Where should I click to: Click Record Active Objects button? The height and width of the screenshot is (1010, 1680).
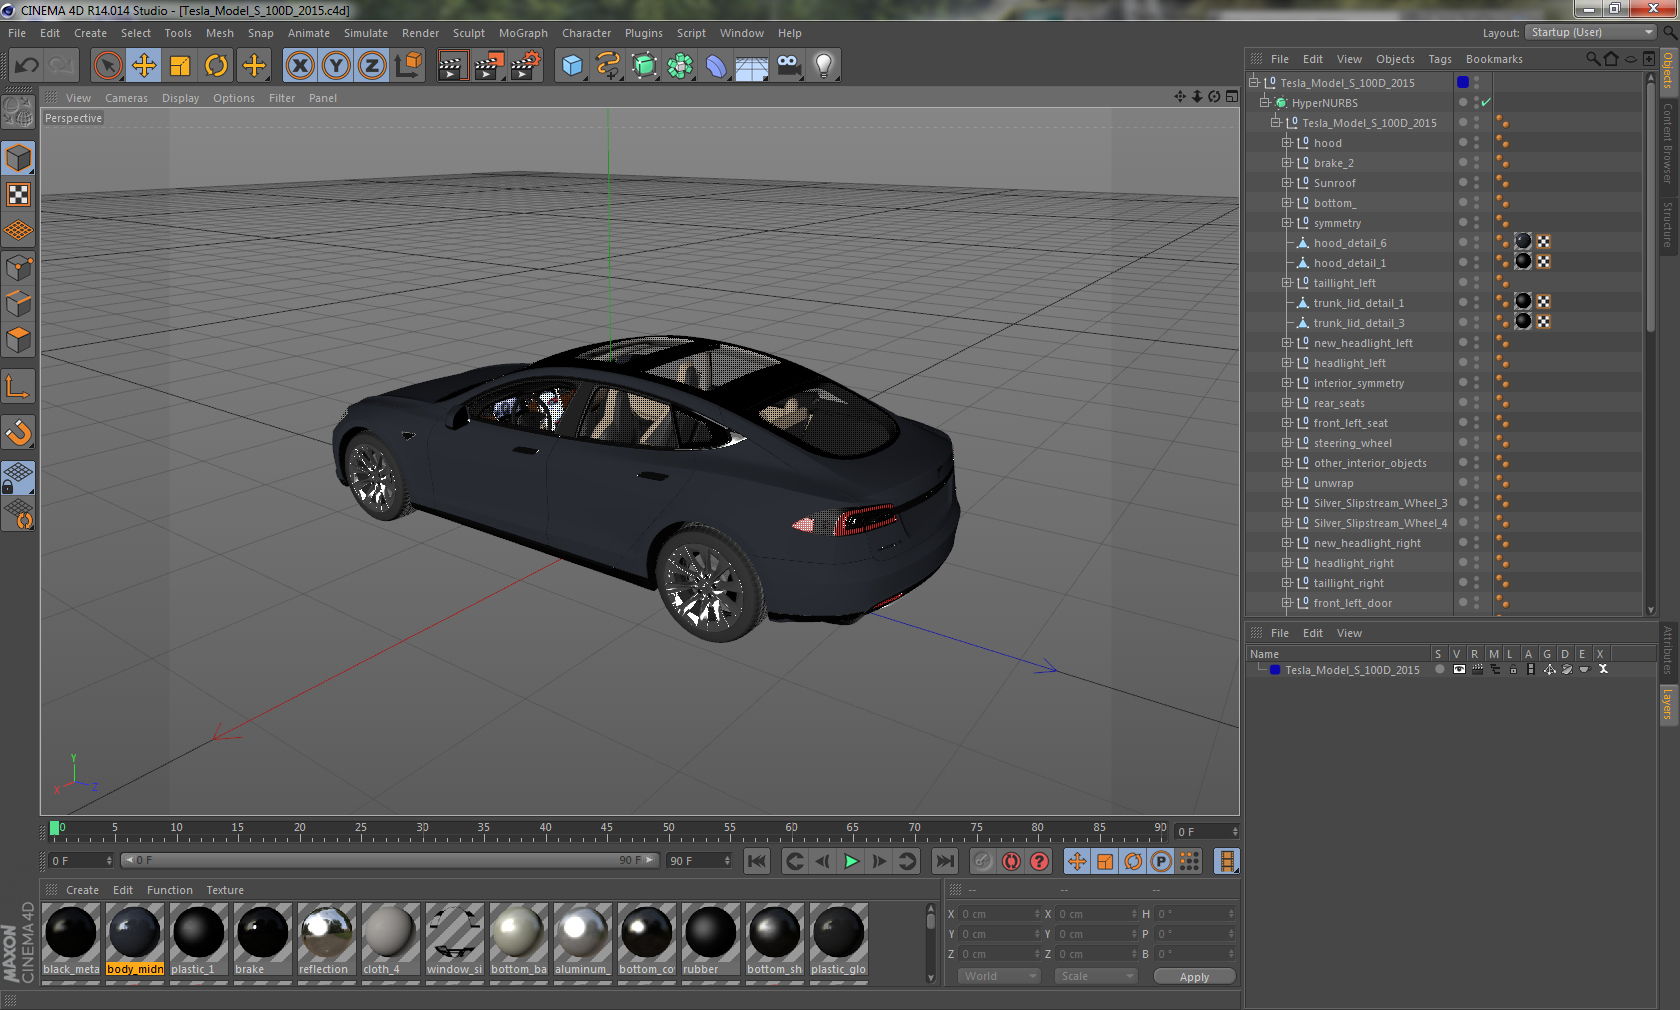983,861
